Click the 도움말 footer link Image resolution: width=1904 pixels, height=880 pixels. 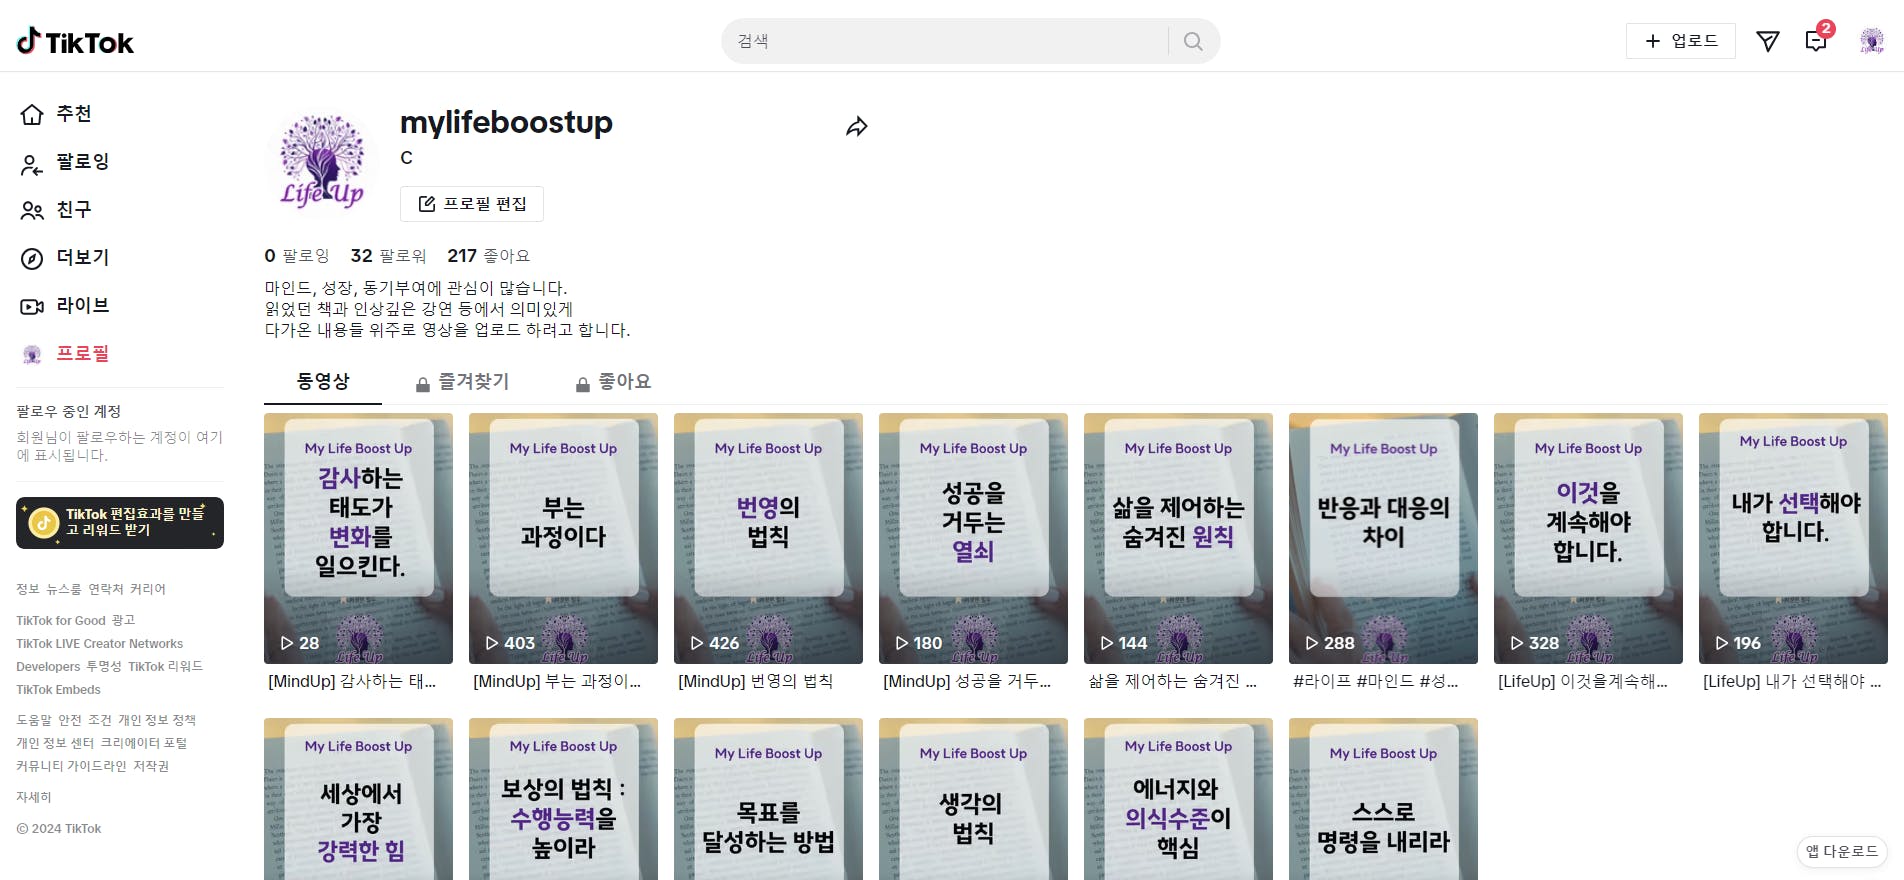point(34,720)
